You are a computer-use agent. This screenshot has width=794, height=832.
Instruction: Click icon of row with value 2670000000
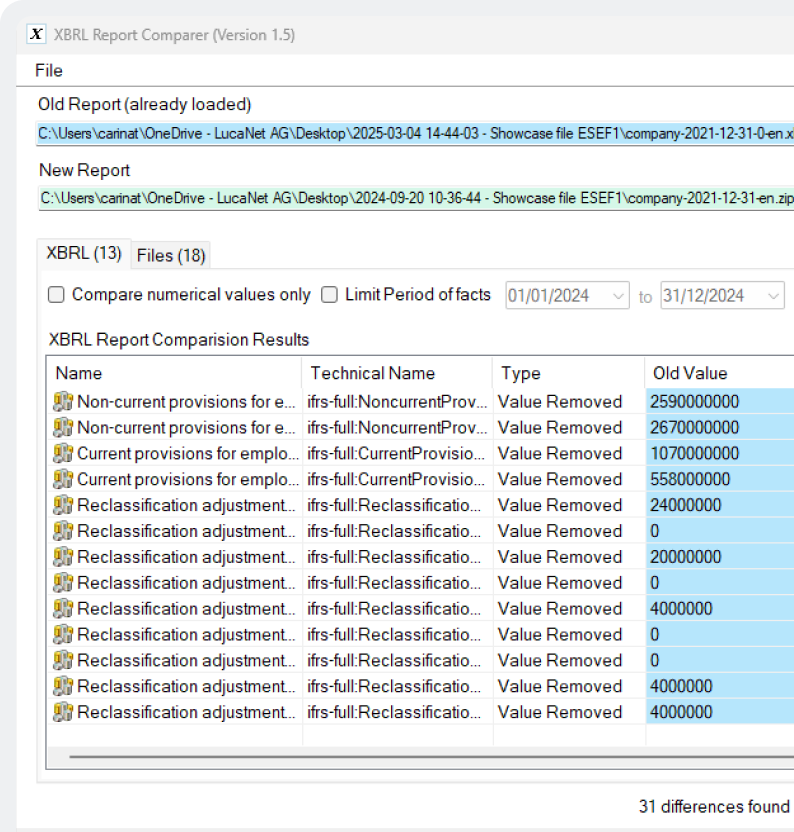63,428
